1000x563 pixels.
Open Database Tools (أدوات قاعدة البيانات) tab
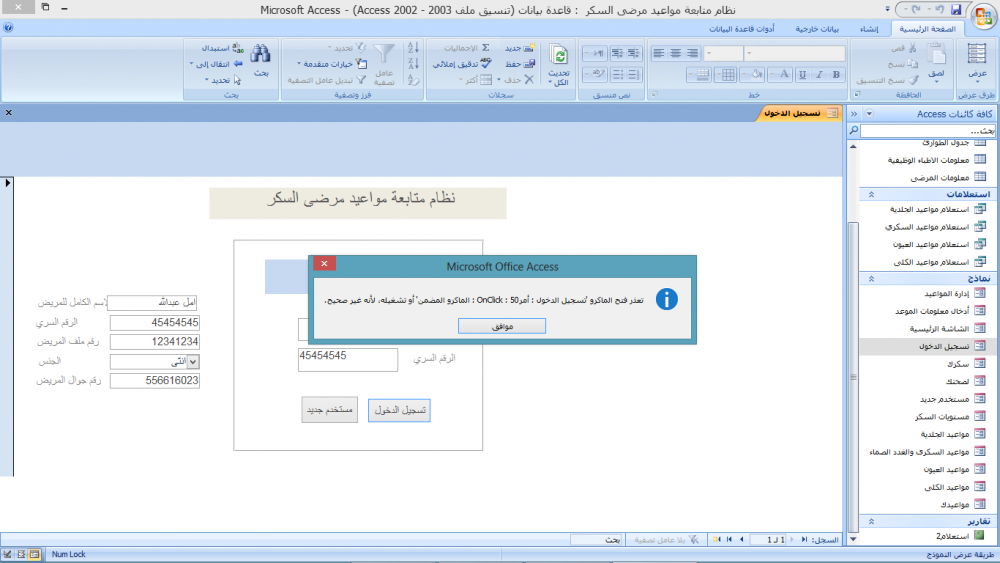point(742,29)
